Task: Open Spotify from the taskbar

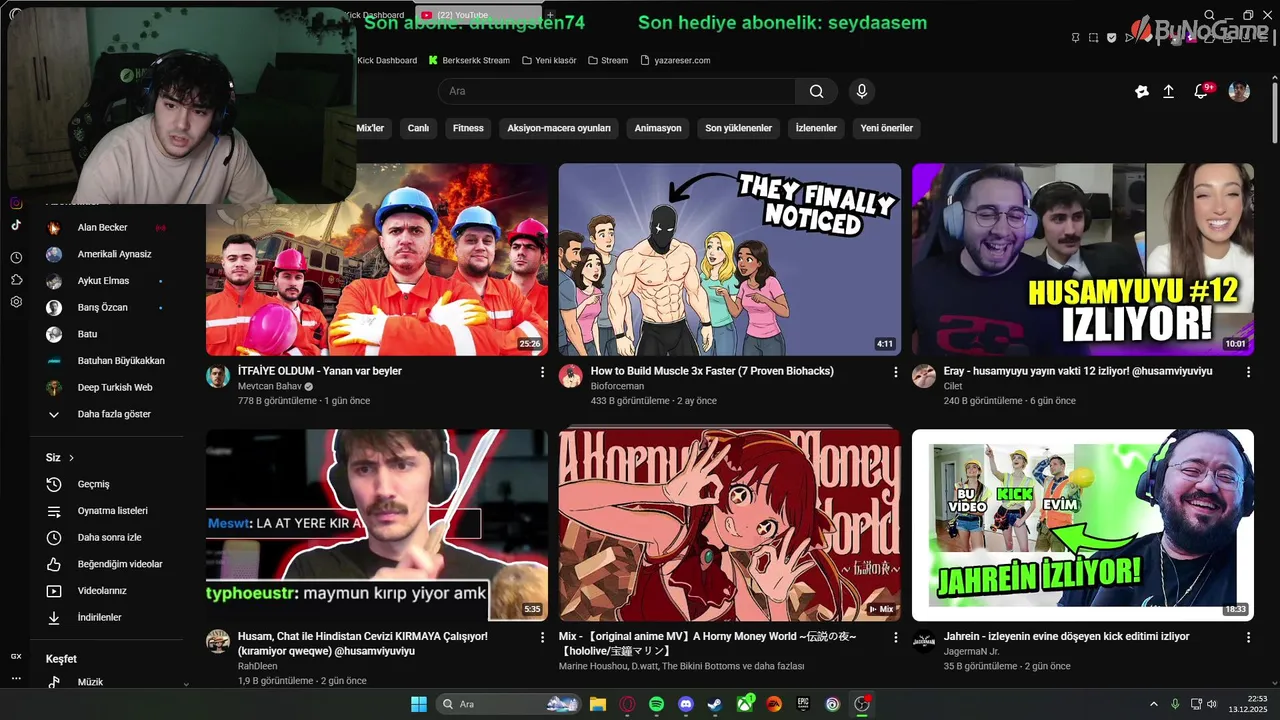Action: click(x=656, y=704)
